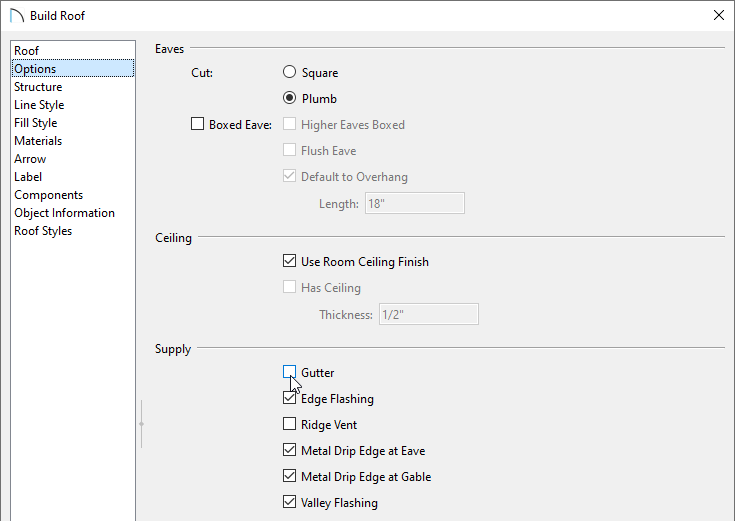Click the Build Roof title bar icon
Viewport: 735px width, 521px height.
[16, 16]
